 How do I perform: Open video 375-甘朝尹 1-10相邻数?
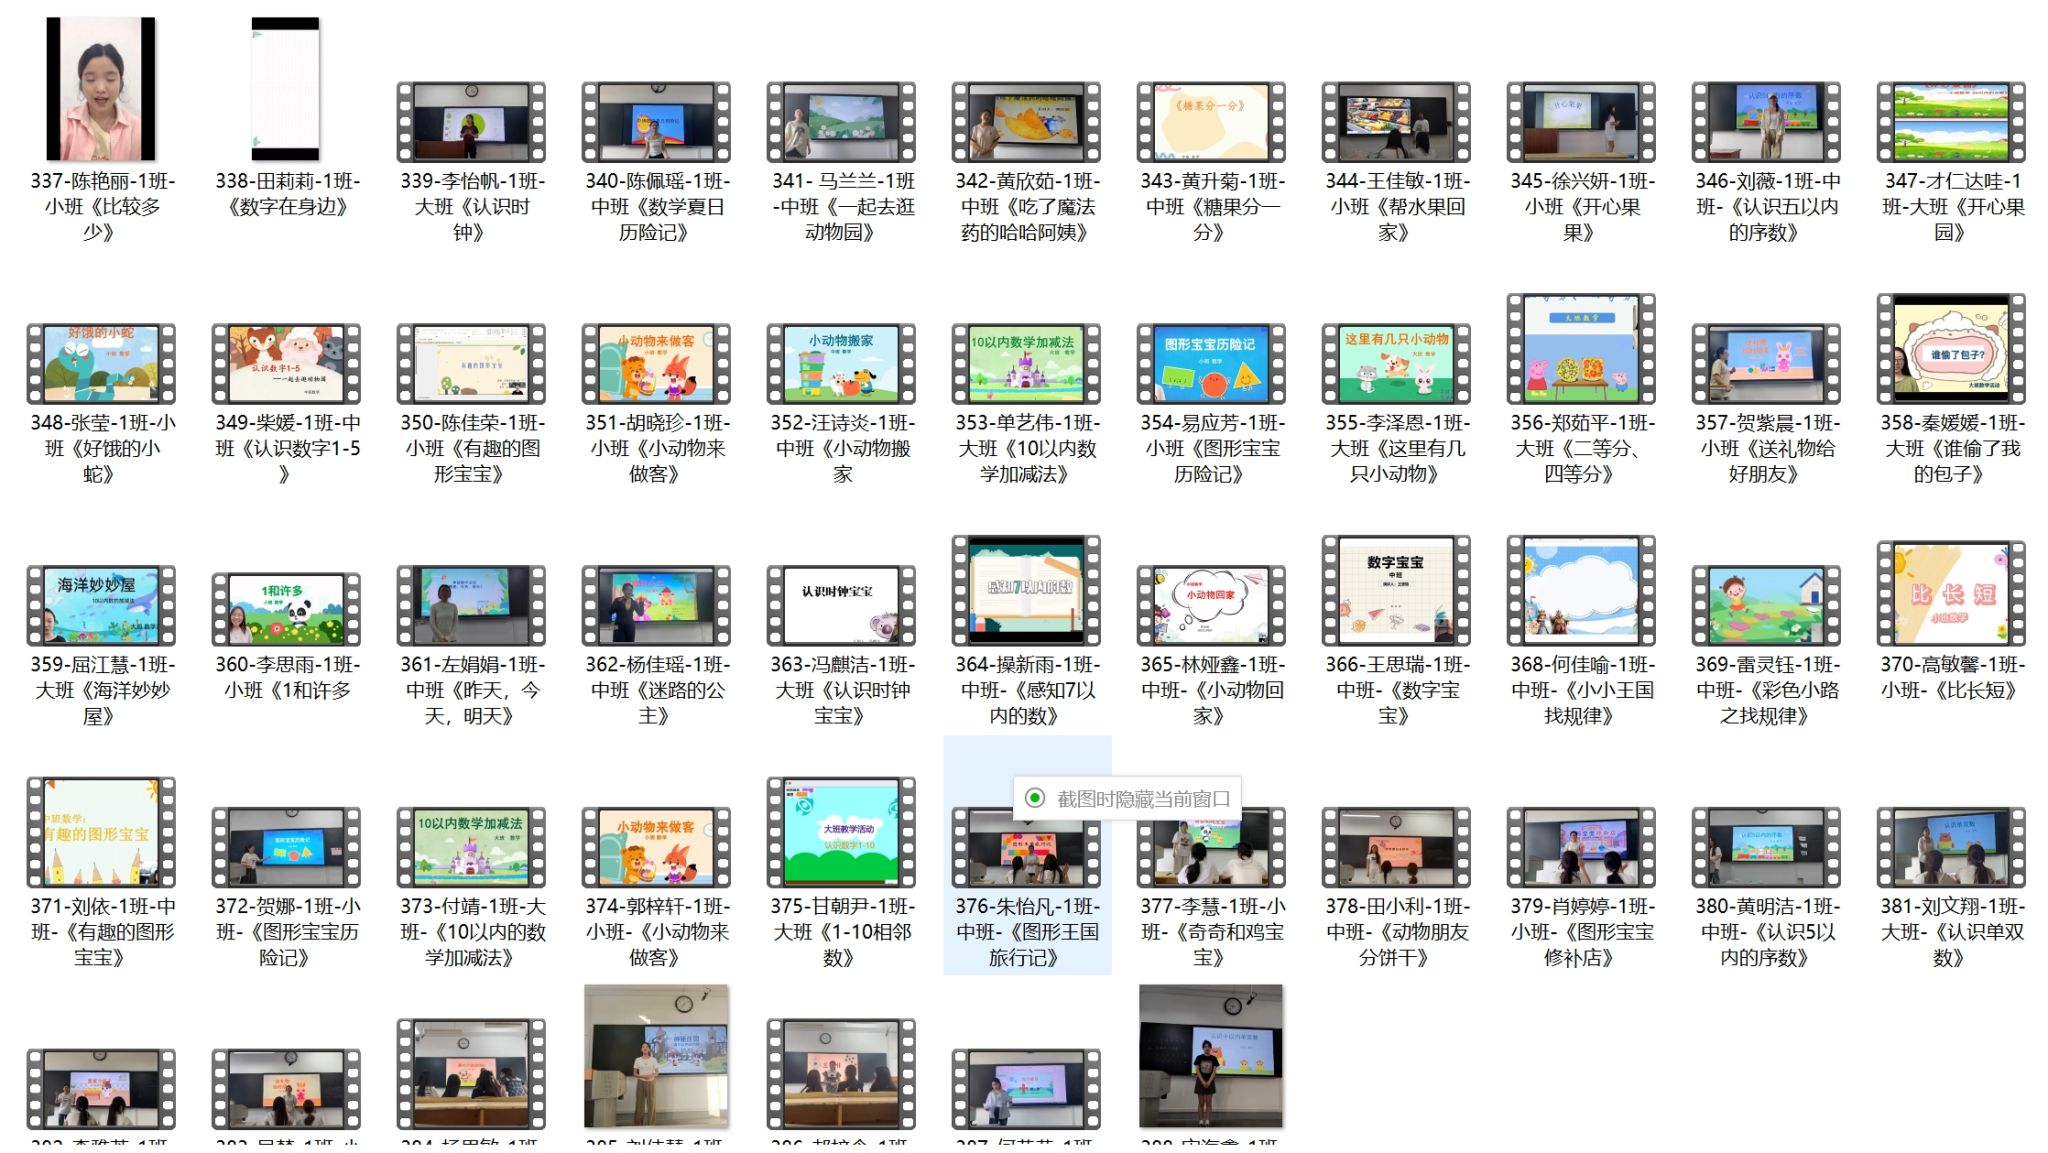pyautogui.click(x=840, y=832)
